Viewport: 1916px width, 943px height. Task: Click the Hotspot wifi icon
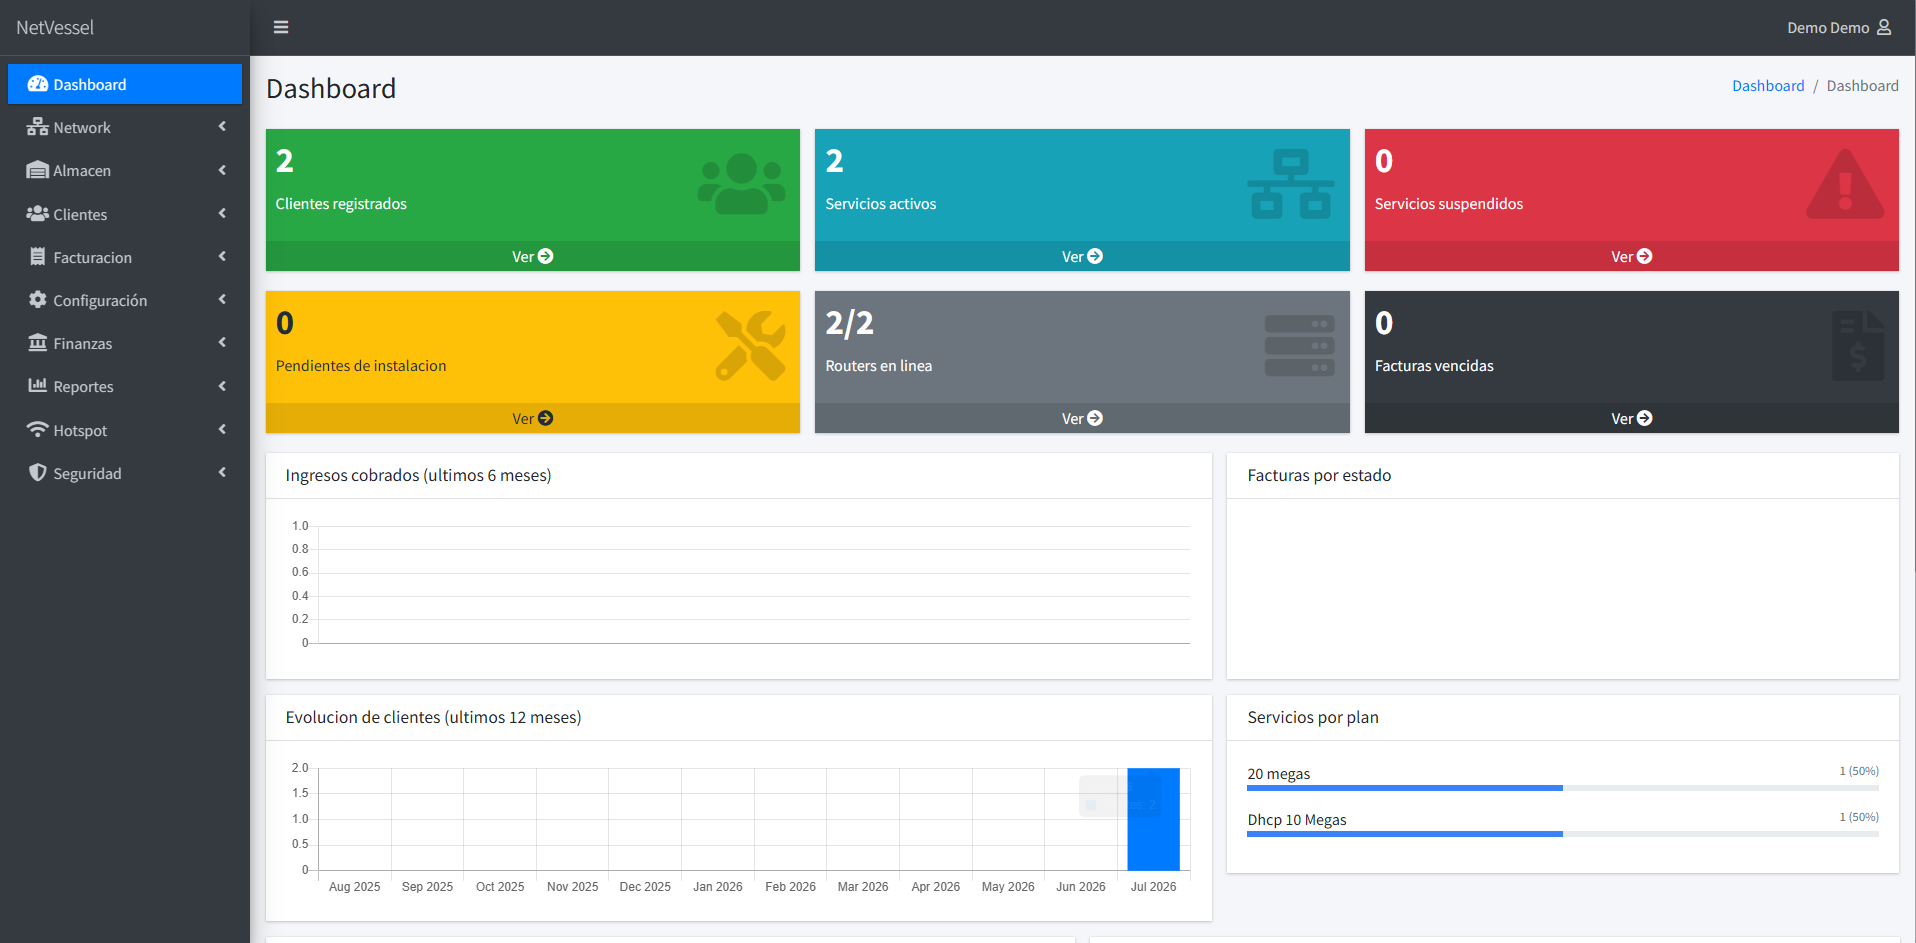point(38,429)
